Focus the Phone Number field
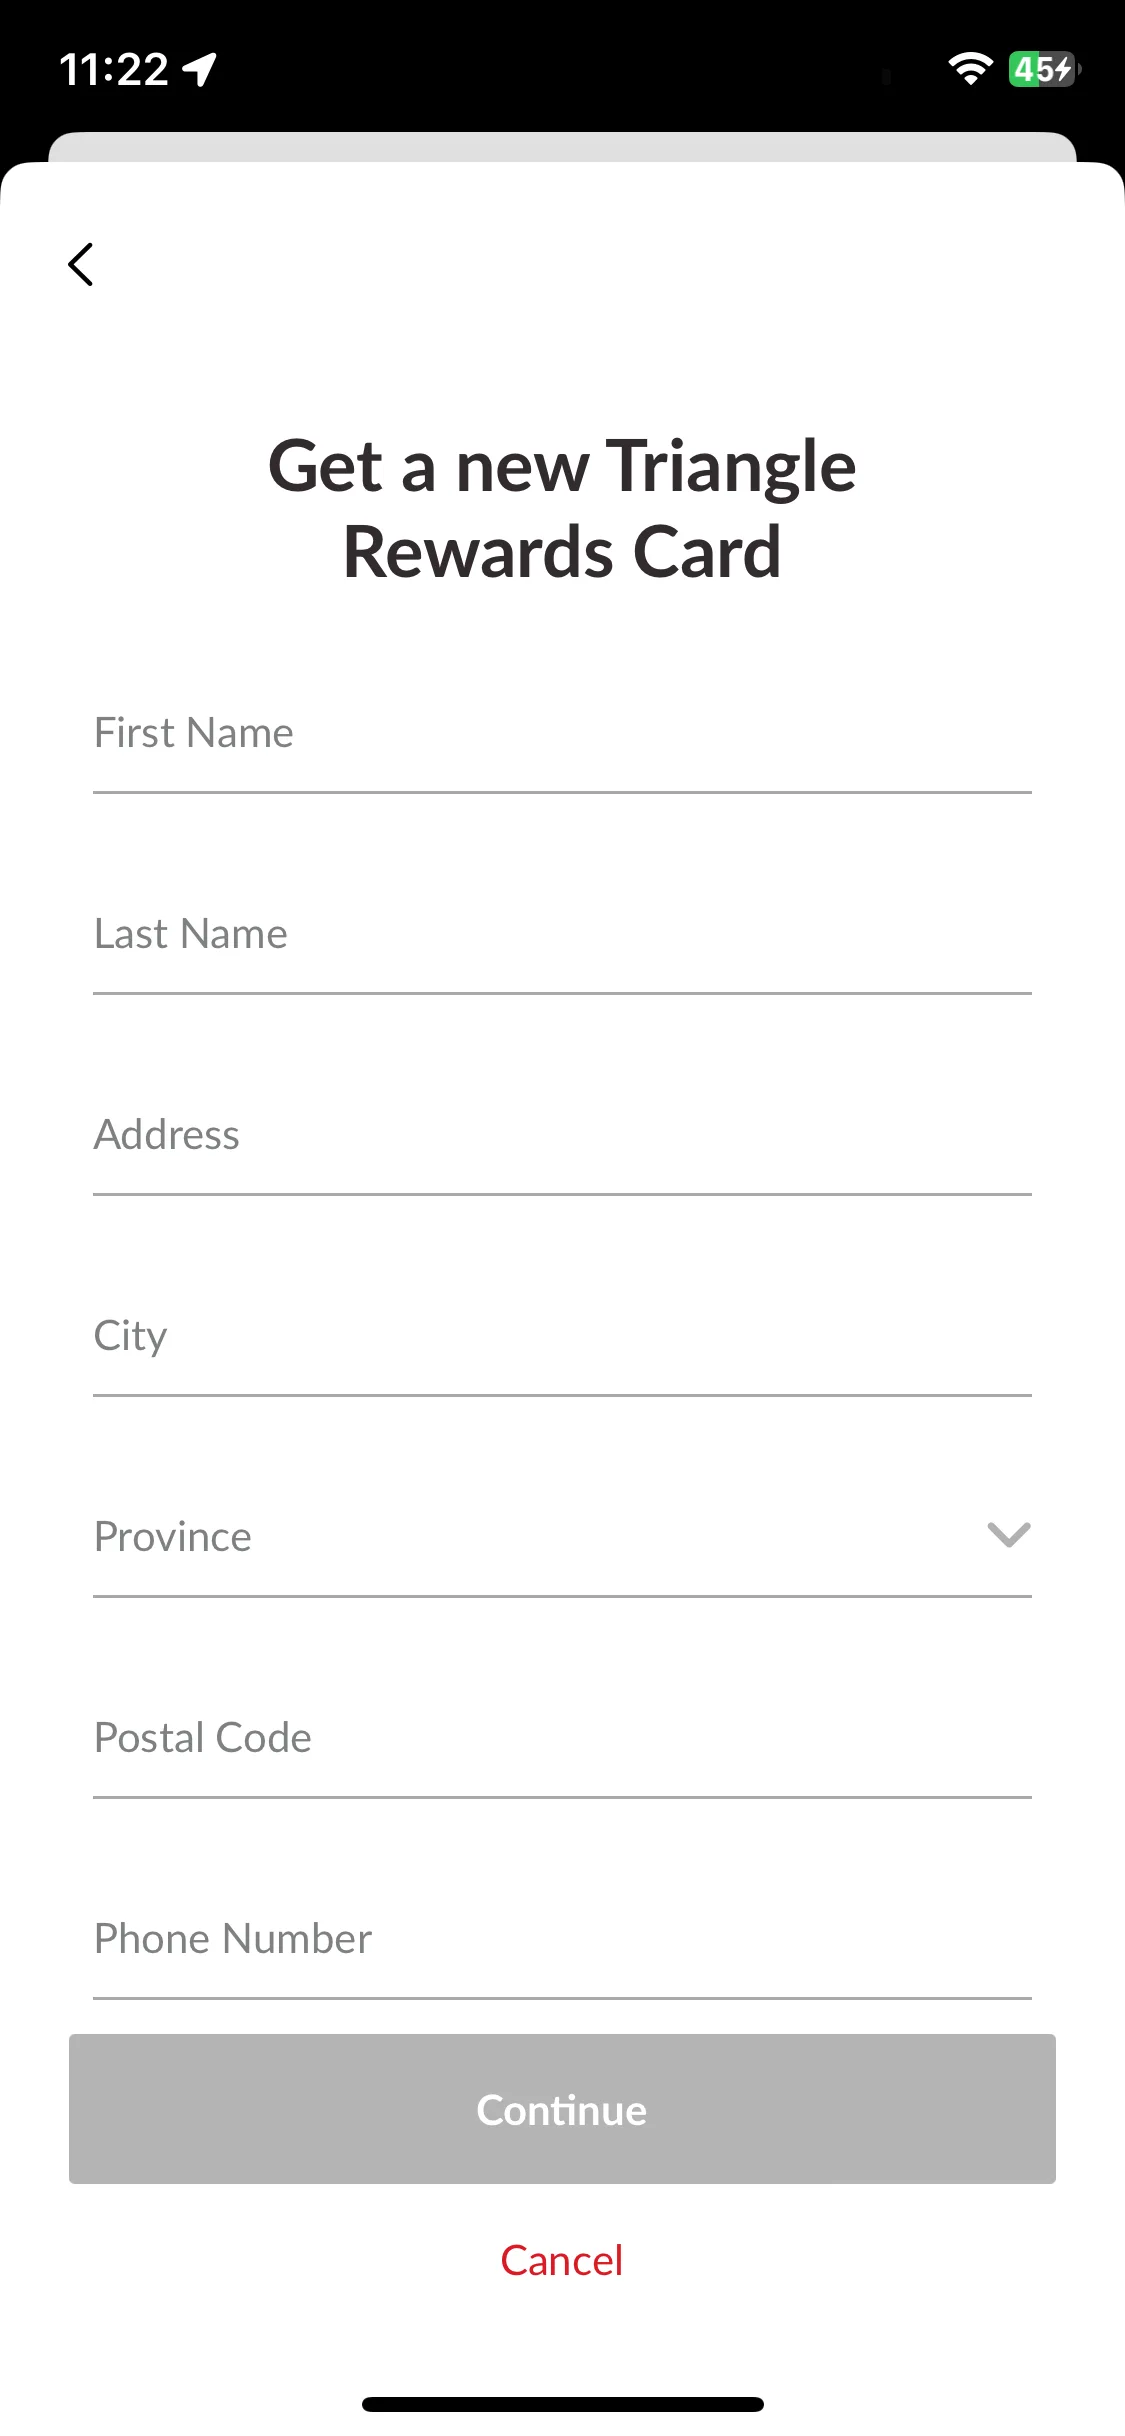Image resolution: width=1125 pixels, height=2436 pixels. pyautogui.click(x=562, y=1939)
